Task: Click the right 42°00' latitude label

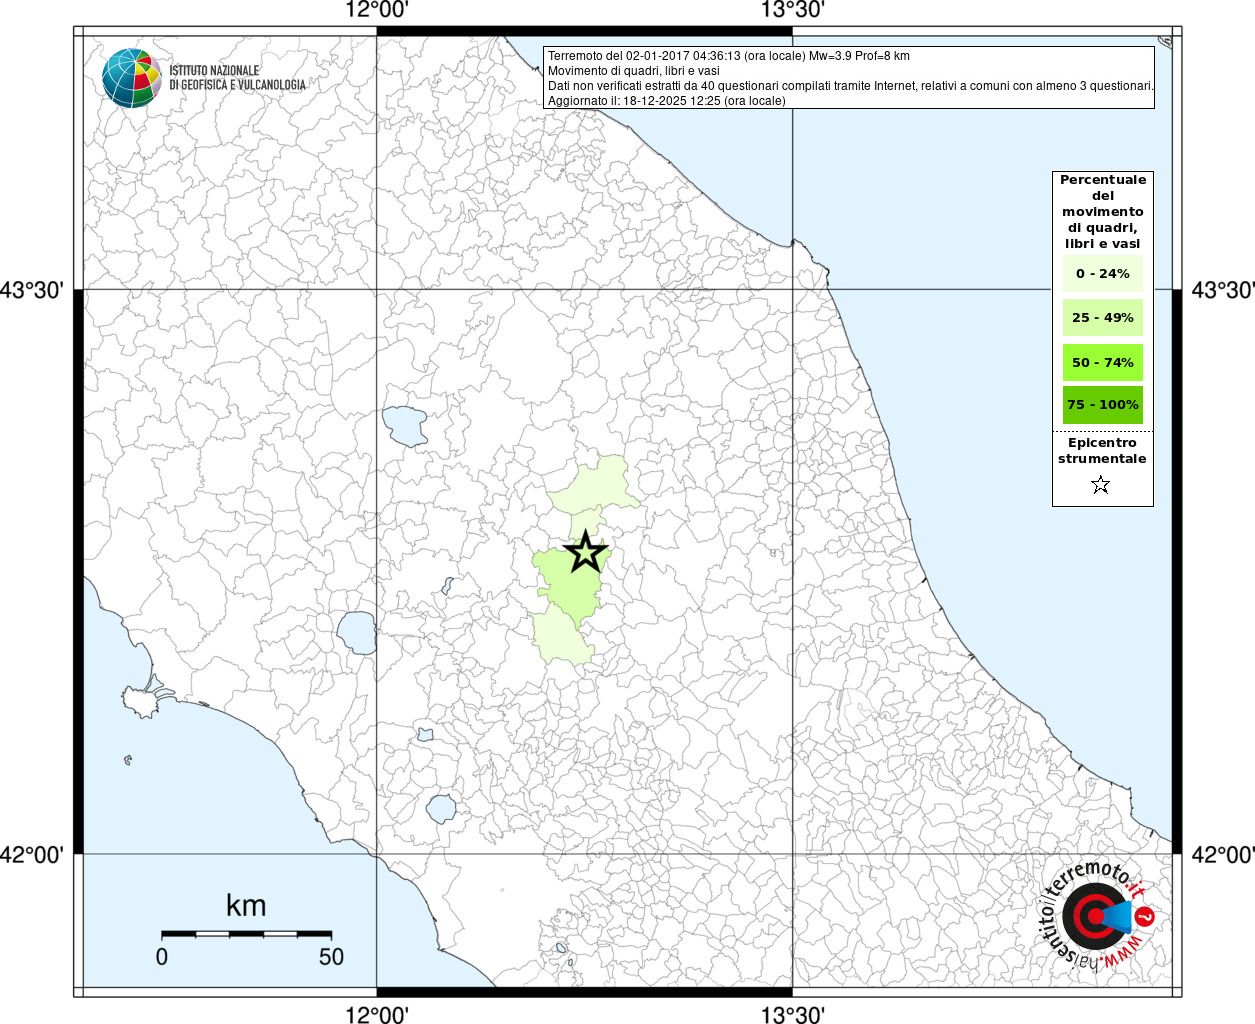Action: (1222, 855)
